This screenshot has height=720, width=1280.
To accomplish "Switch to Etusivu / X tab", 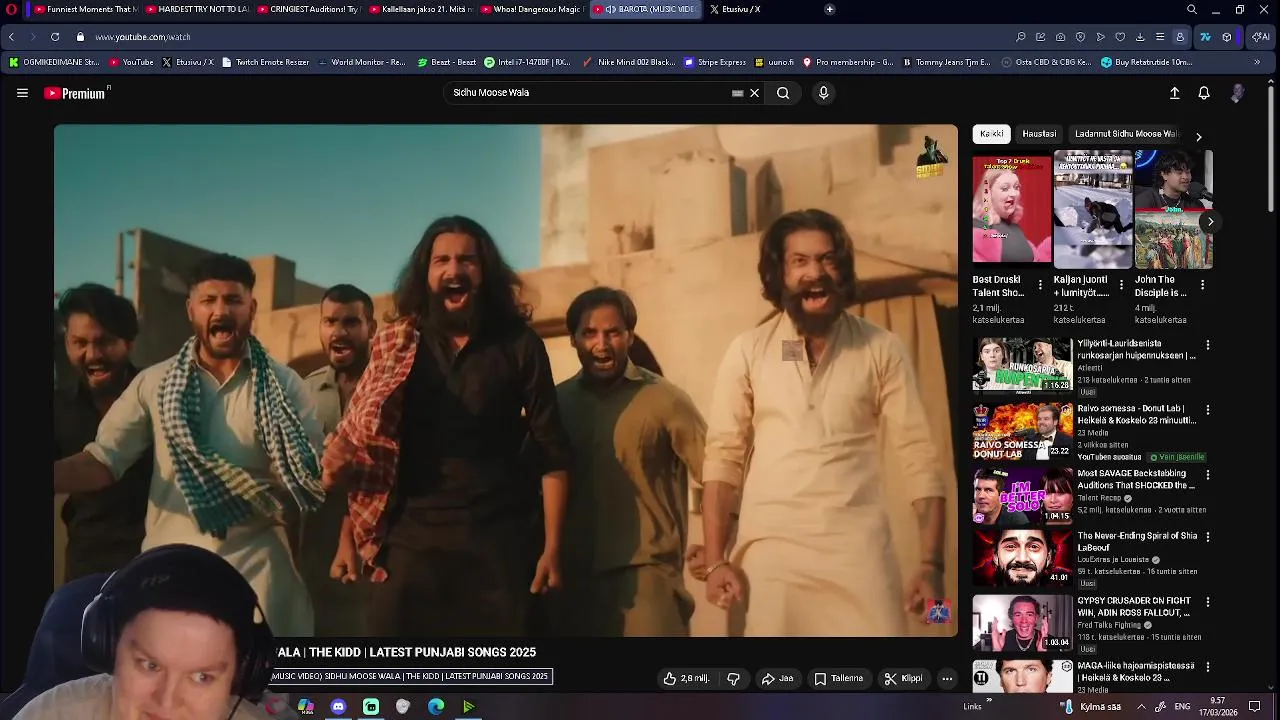I will click(x=758, y=9).
